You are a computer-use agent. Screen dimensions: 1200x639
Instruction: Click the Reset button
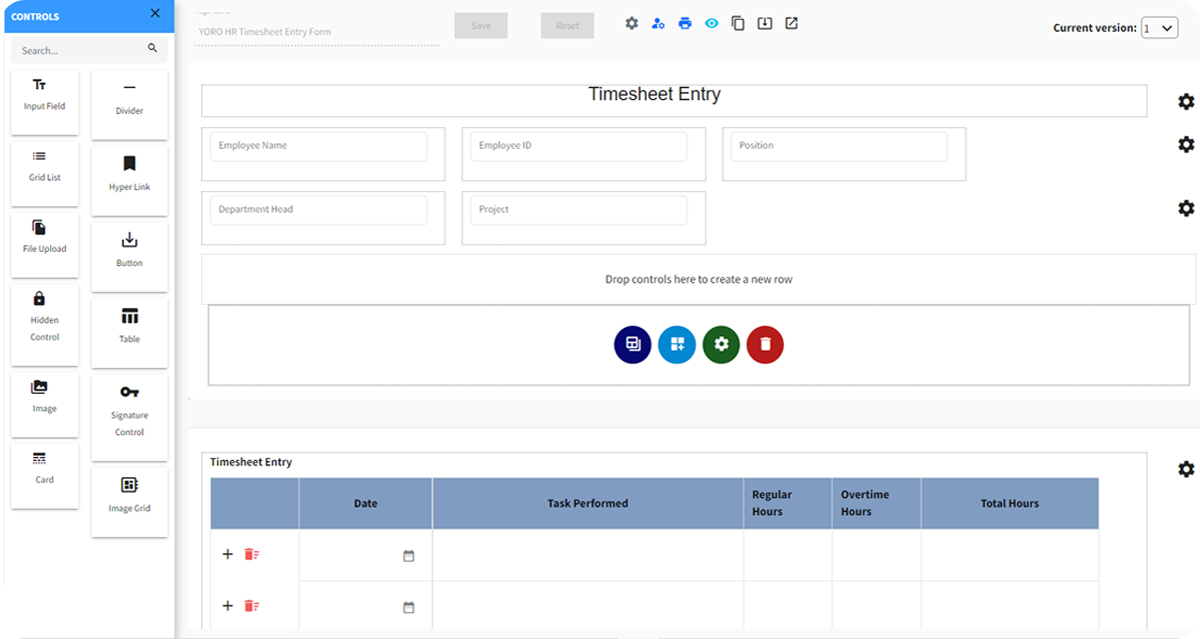click(x=567, y=25)
